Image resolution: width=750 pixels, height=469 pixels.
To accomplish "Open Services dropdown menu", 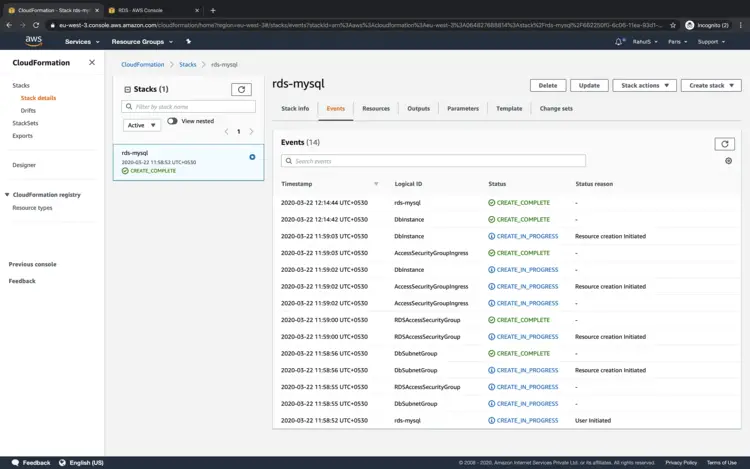I will (x=82, y=42).
